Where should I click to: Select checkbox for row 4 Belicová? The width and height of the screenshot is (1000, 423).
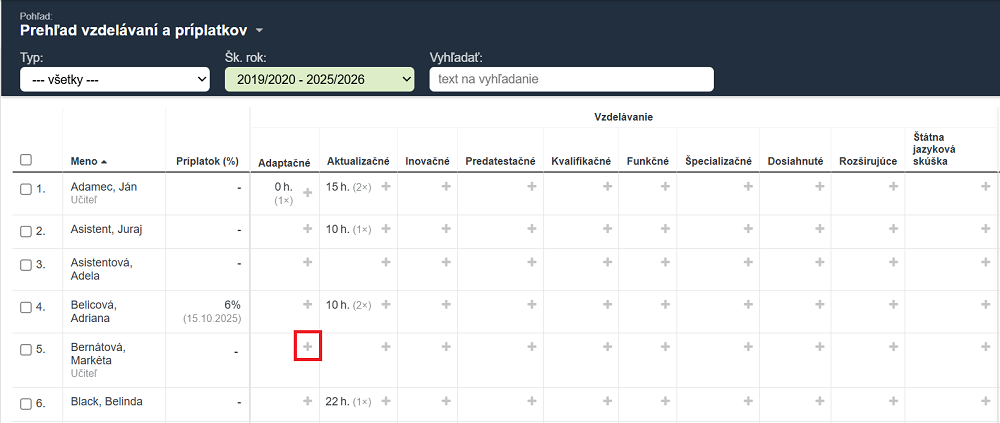coord(26,306)
